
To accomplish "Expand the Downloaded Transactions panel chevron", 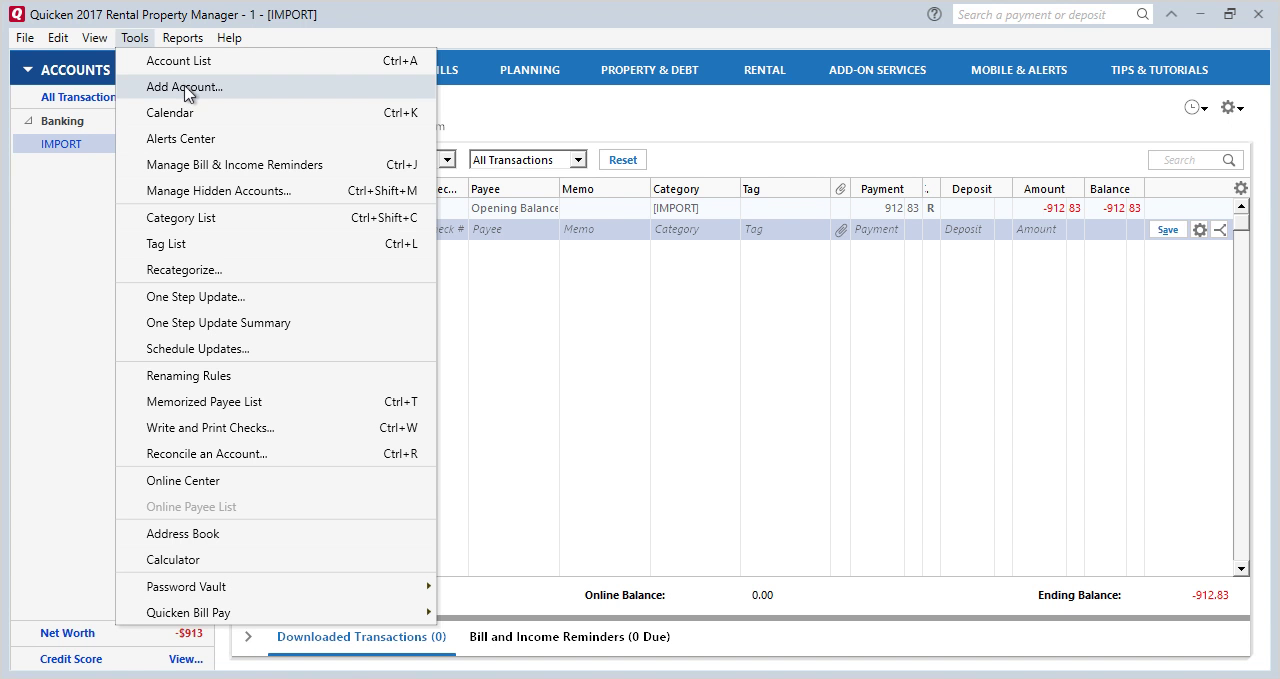I will click(248, 637).
